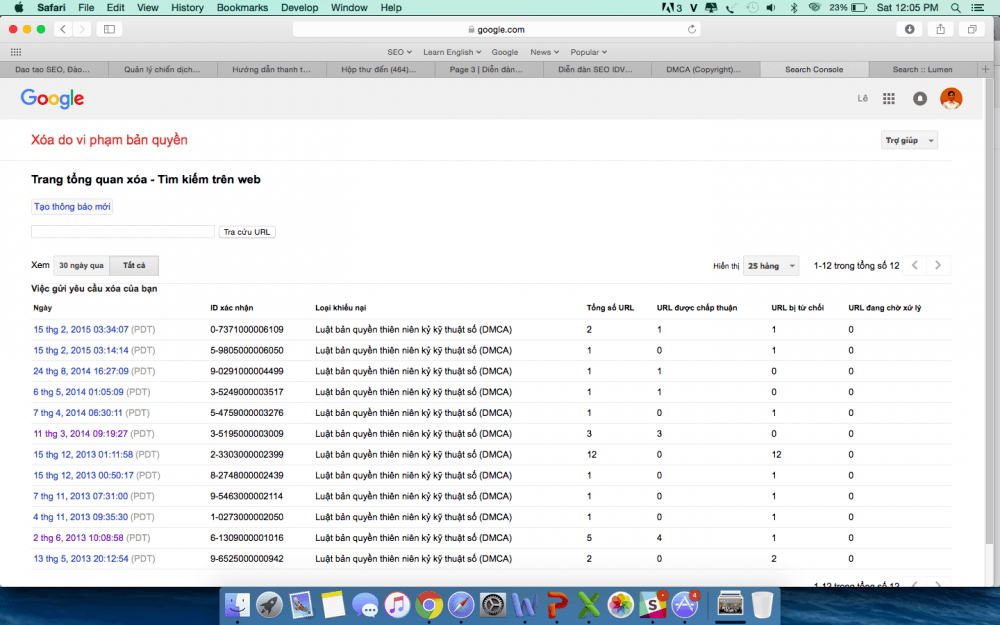Open iTunes from the Dock
The image size is (1000, 625).
pyautogui.click(x=397, y=605)
